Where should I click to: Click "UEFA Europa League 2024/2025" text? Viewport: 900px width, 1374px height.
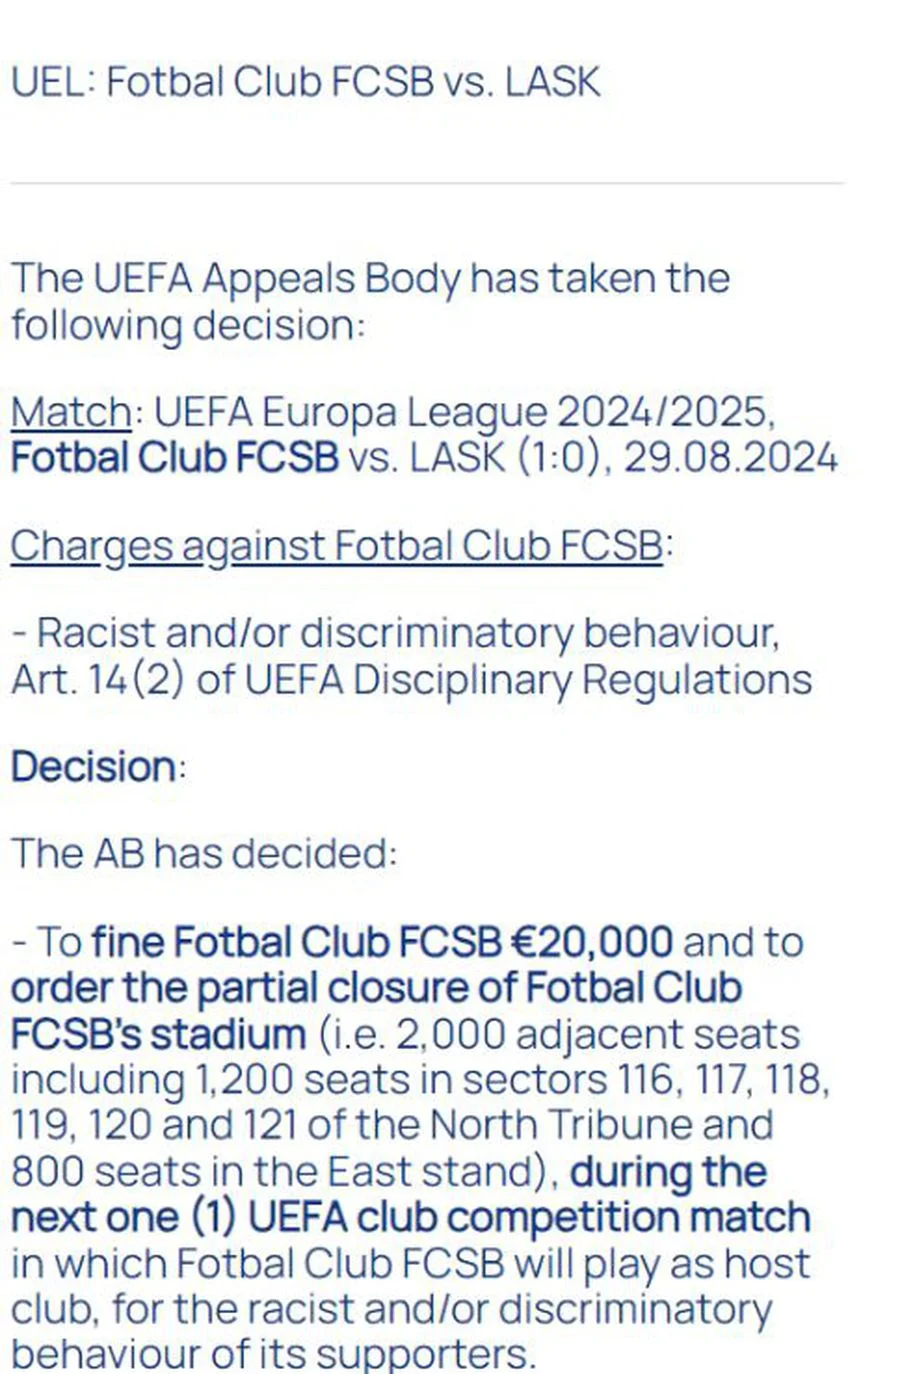tap(462, 412)
